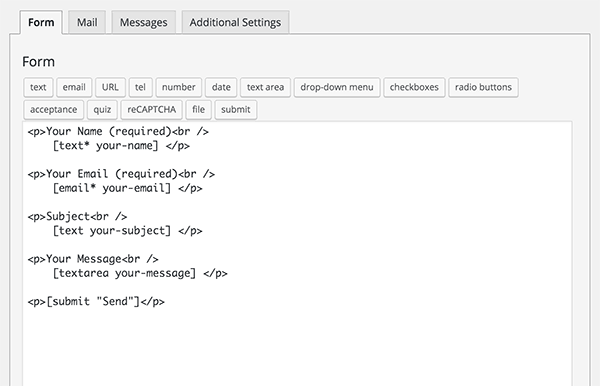Viewport: 600px width, 386px height.
Task: Insert a submit button tag
Action: 236,110
